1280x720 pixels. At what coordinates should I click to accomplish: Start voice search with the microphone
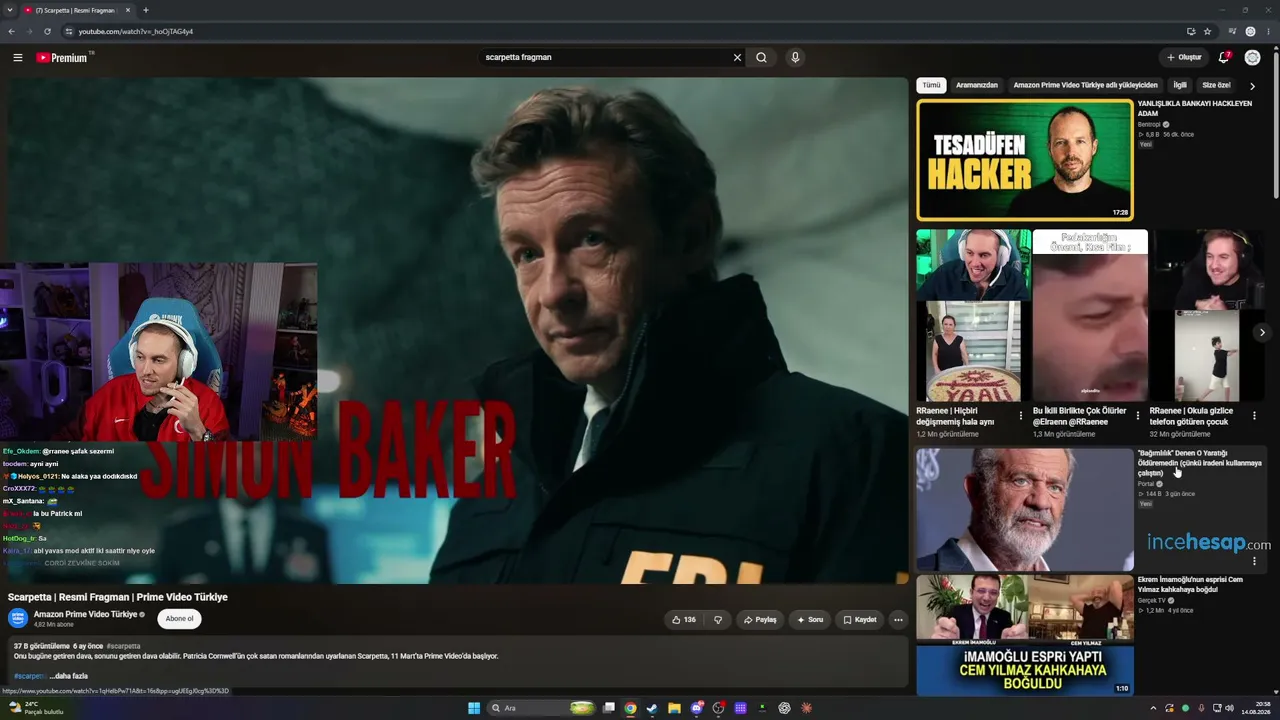tap(795, 57)
